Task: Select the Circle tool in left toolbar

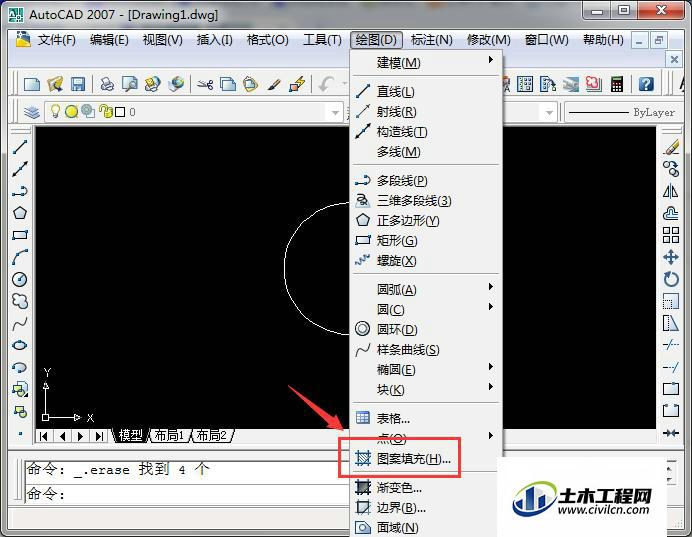Action: 20,279
